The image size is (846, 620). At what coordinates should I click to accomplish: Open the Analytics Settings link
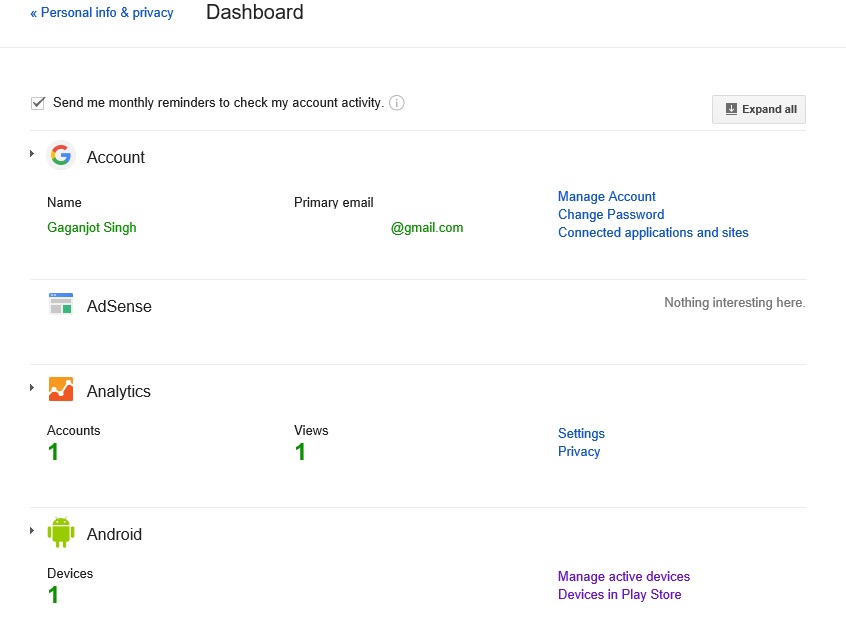tap(581, 433)
